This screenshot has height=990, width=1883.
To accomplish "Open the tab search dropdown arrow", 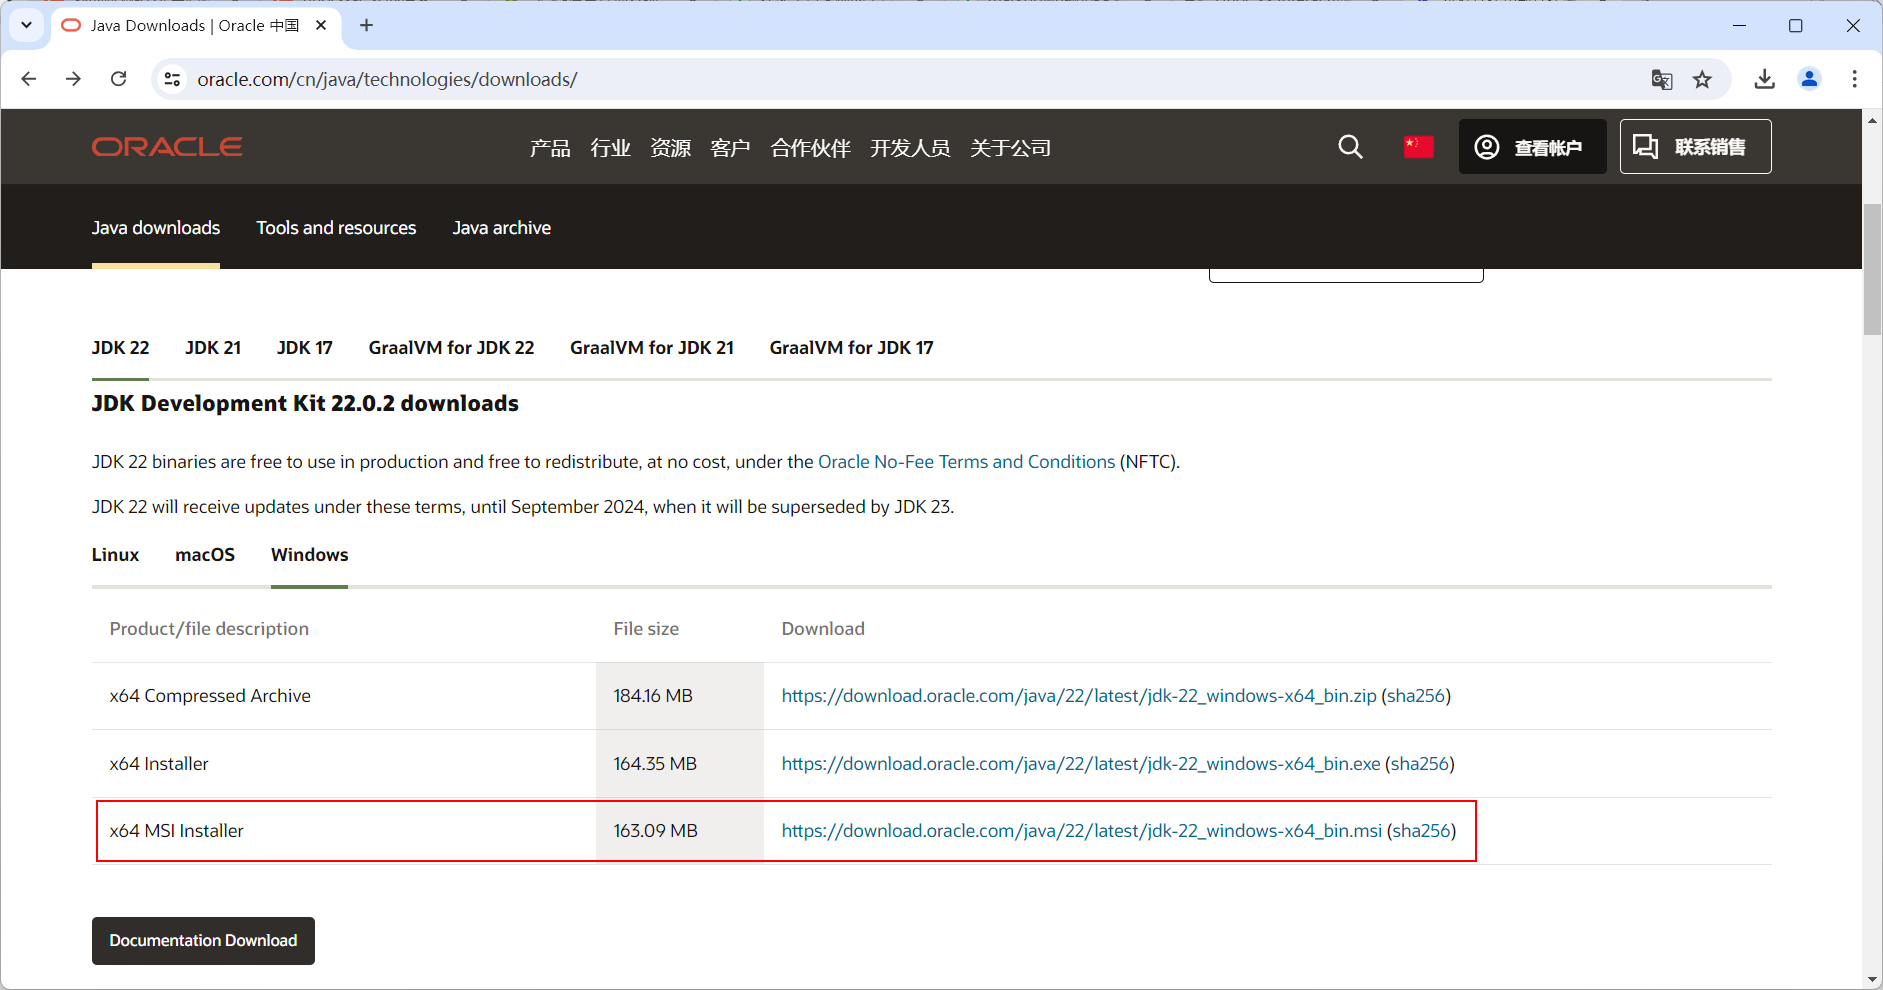I will (x=27, y=25).
